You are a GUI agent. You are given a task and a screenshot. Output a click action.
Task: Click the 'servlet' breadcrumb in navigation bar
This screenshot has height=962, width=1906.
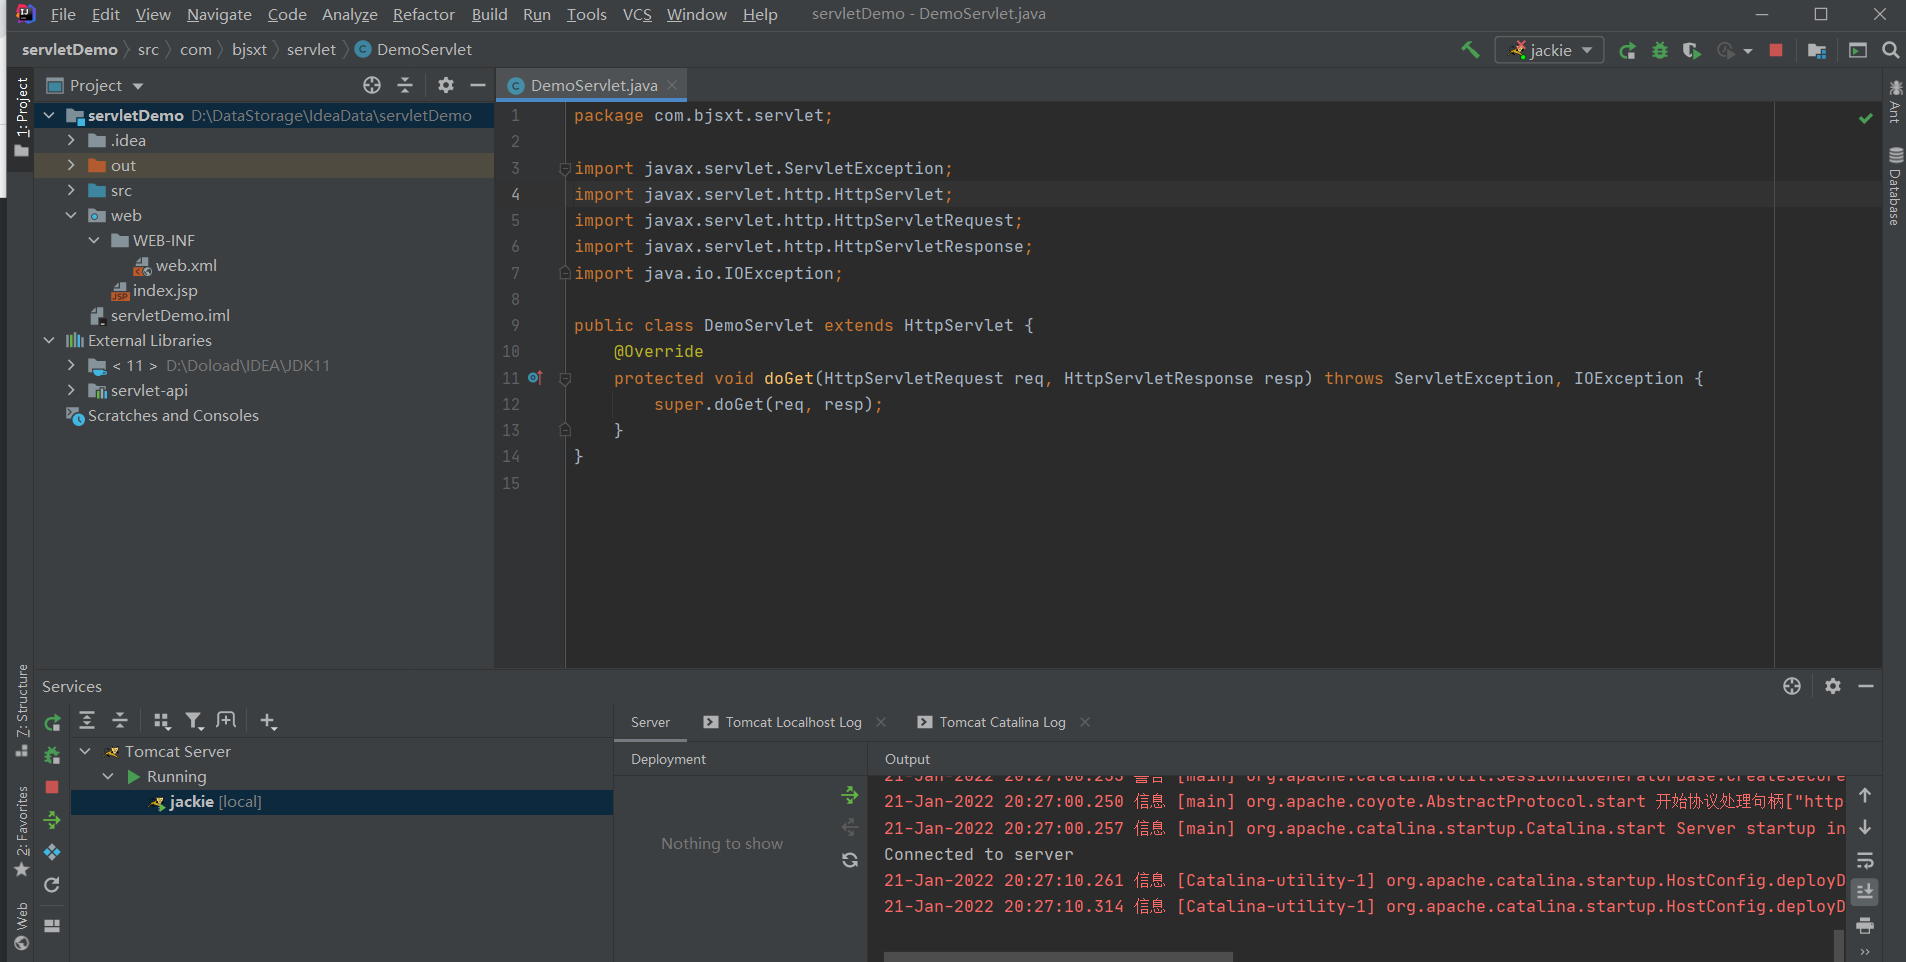click(311, 49)
